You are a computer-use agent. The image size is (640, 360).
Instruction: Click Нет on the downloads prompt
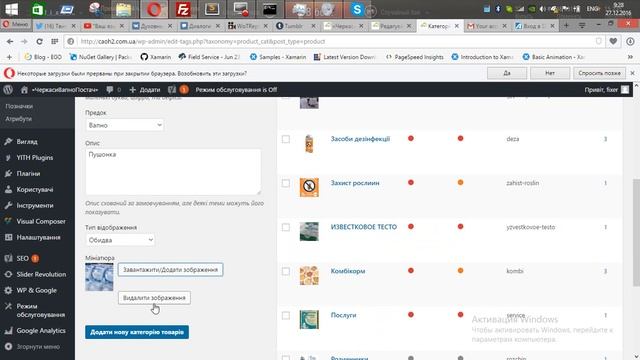(550, 73)
